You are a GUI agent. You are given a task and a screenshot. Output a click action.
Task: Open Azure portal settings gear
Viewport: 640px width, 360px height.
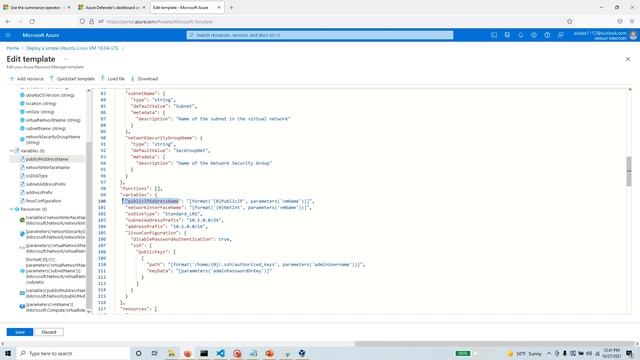click(x=534, y=35)
